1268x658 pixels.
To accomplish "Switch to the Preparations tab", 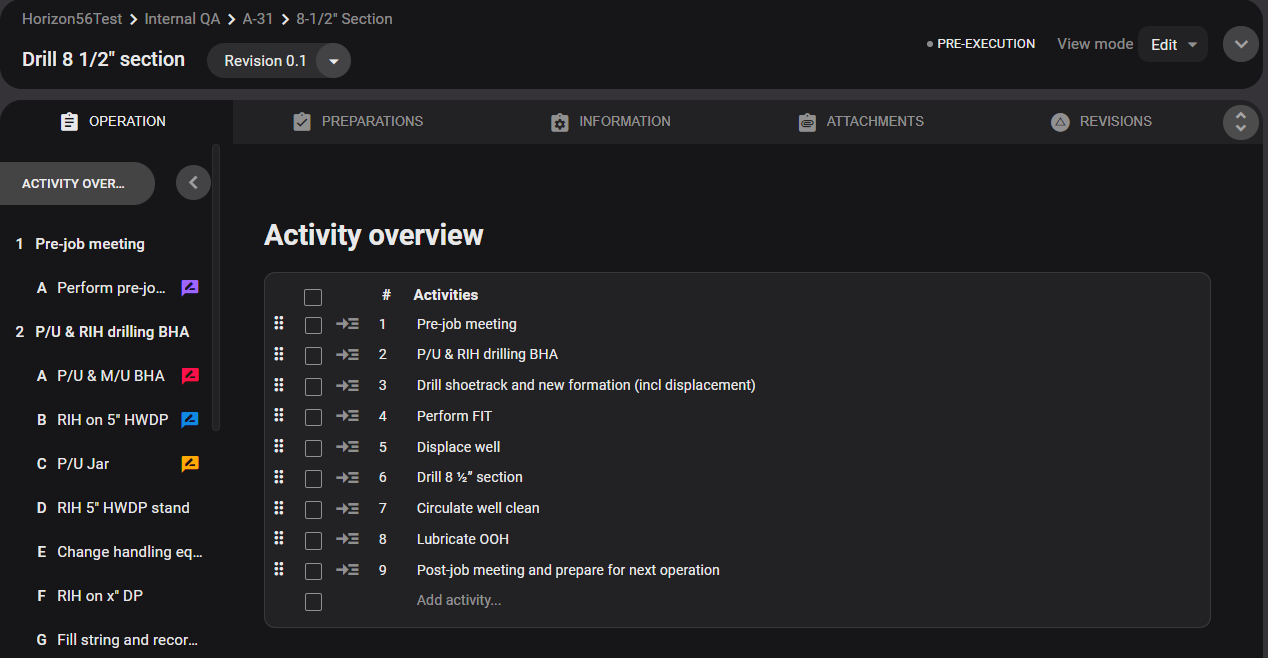I will pos(357,121).
